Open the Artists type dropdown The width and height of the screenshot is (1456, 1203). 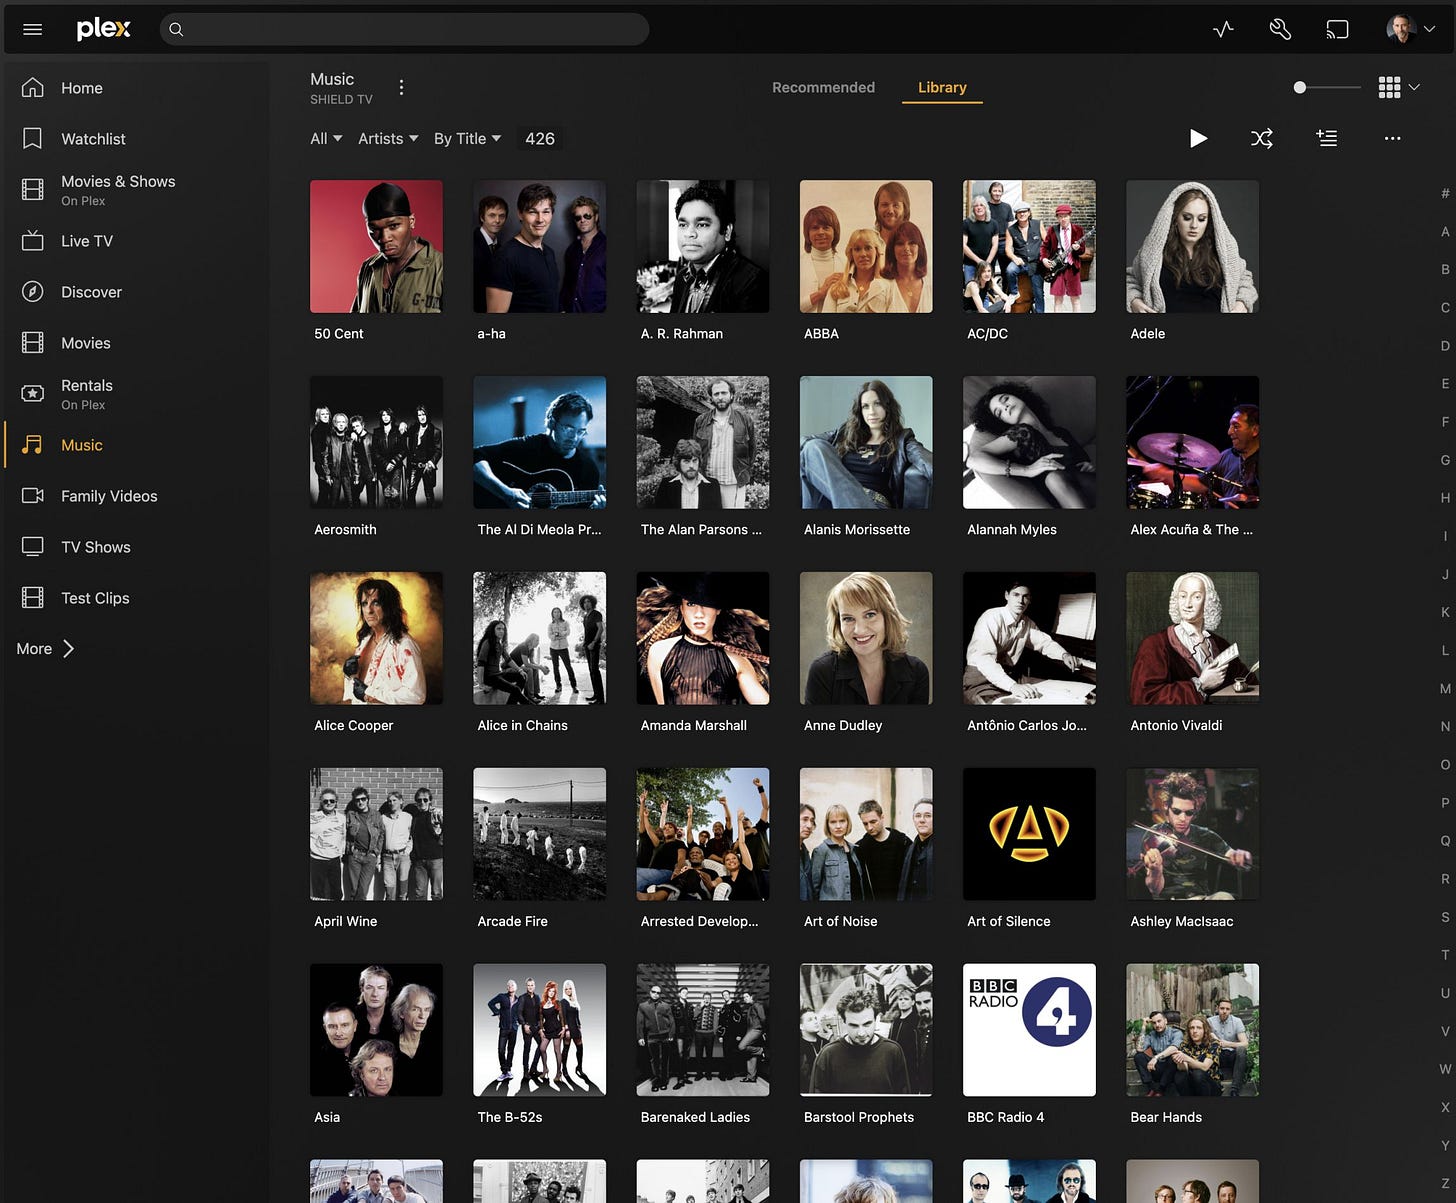(388, 139)
